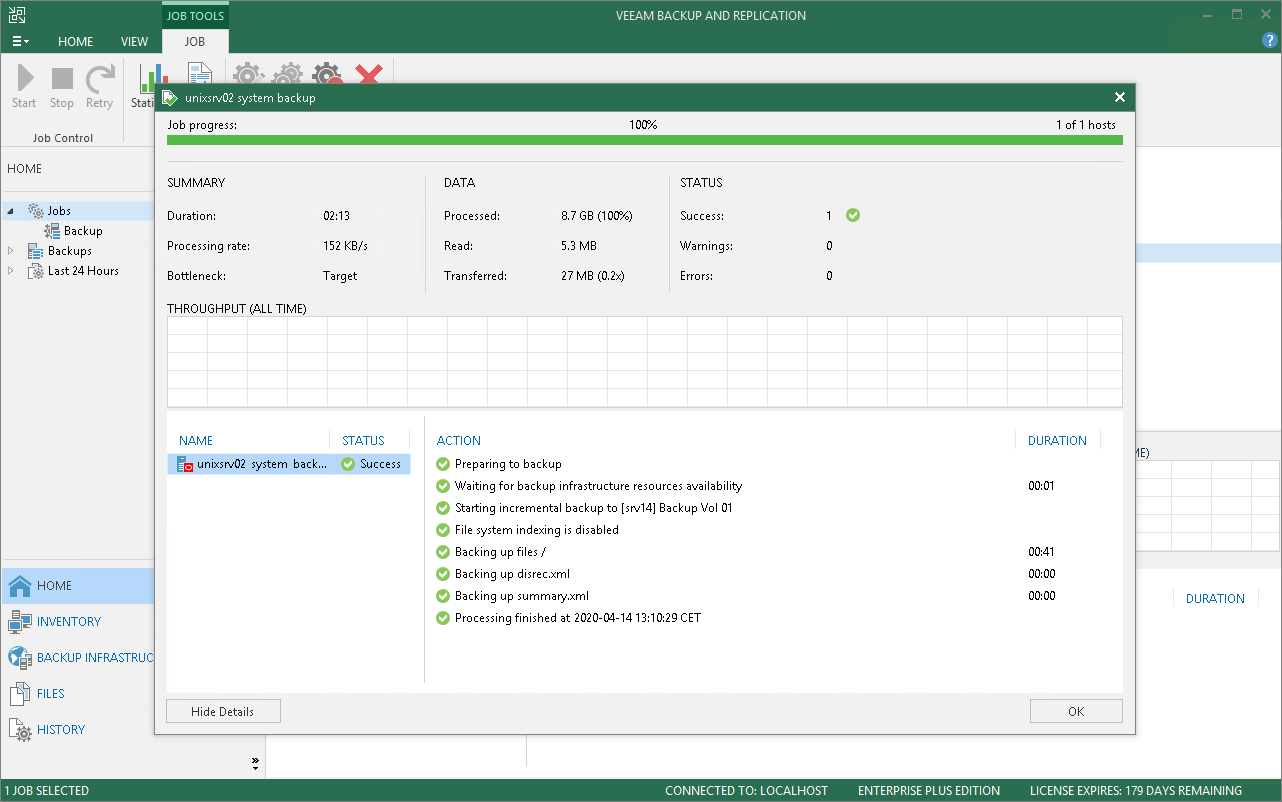Click the green check beside Success count

pos(853,215)
